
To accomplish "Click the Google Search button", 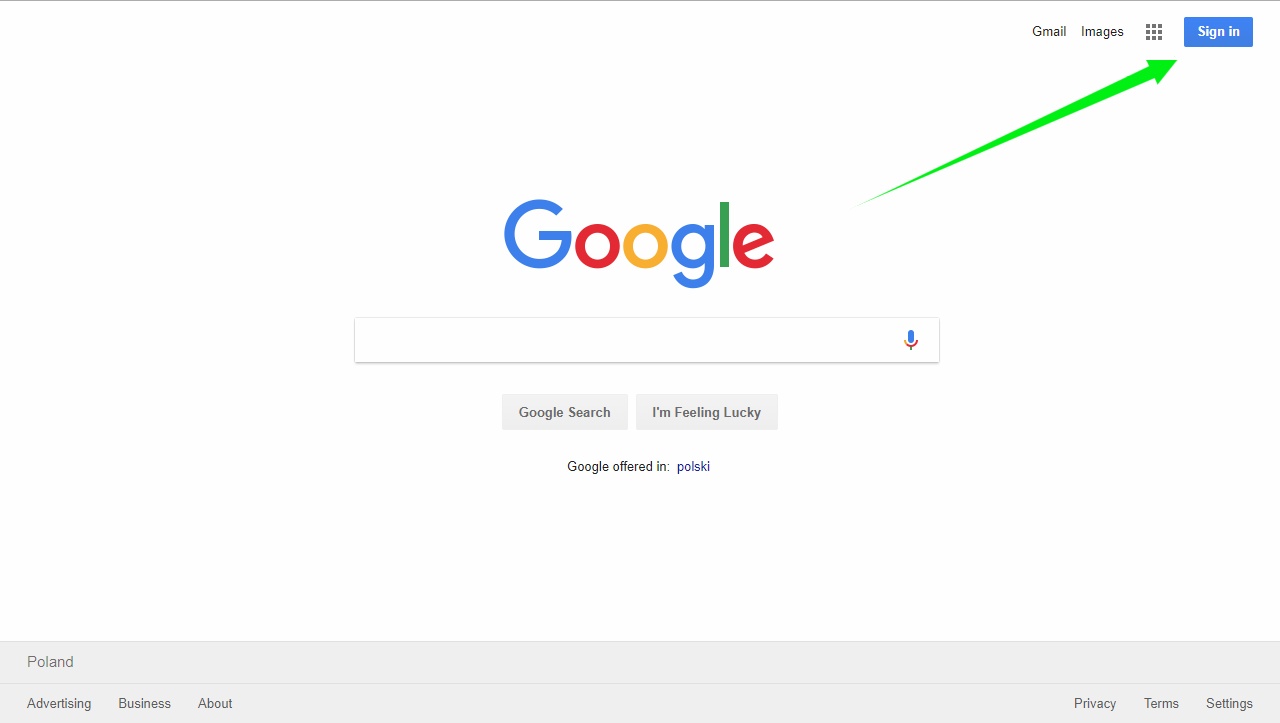I will (565, 412).
